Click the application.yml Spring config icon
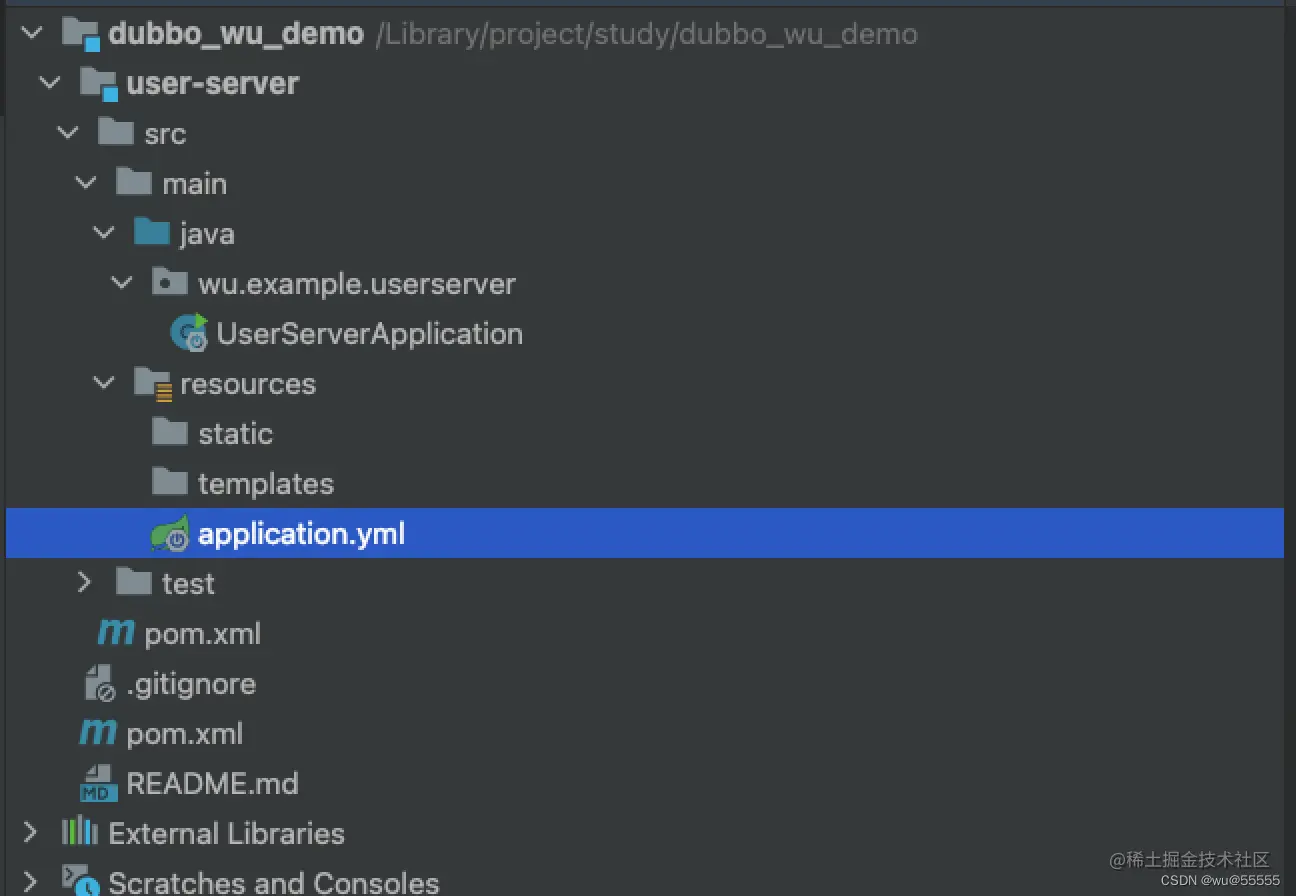1296x896 pixels. (x=170, y=534)
